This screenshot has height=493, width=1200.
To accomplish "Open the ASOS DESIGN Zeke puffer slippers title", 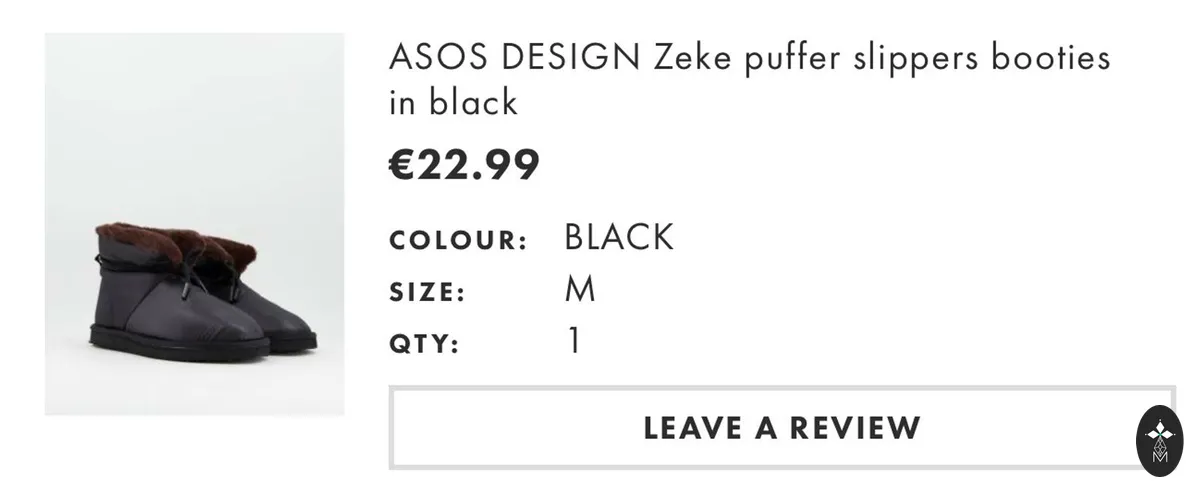I will click(749, 79).
